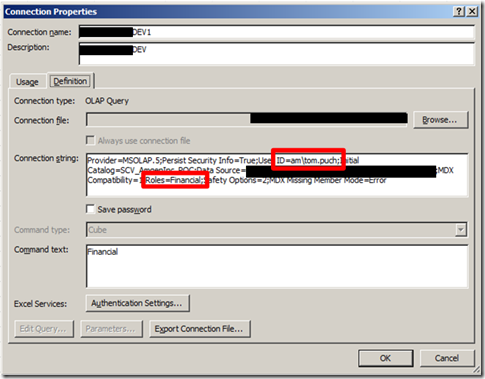Click the 'Connection string:' label
485x379 pixels.
(x=46, y=158)
